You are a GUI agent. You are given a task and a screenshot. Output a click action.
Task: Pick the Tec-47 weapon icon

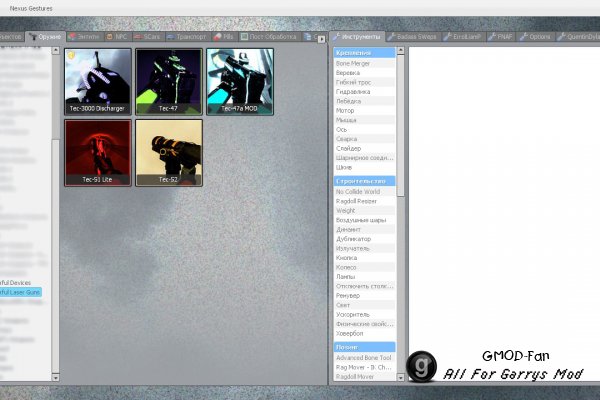point(169,82)
